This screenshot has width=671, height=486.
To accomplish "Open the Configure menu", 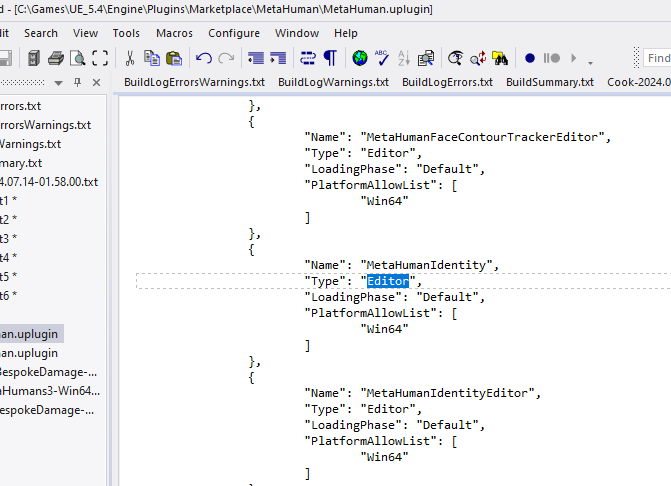I will click(x=234, y=33).
